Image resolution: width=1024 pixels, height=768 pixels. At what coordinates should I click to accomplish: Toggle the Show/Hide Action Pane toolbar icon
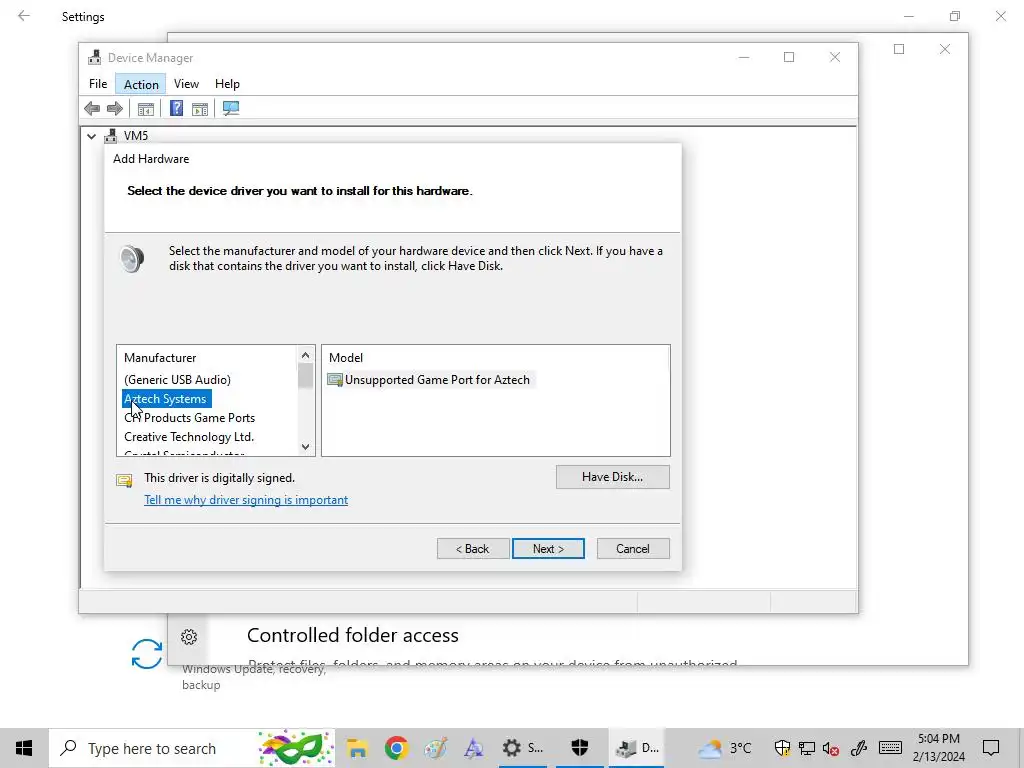pos(200,109)
